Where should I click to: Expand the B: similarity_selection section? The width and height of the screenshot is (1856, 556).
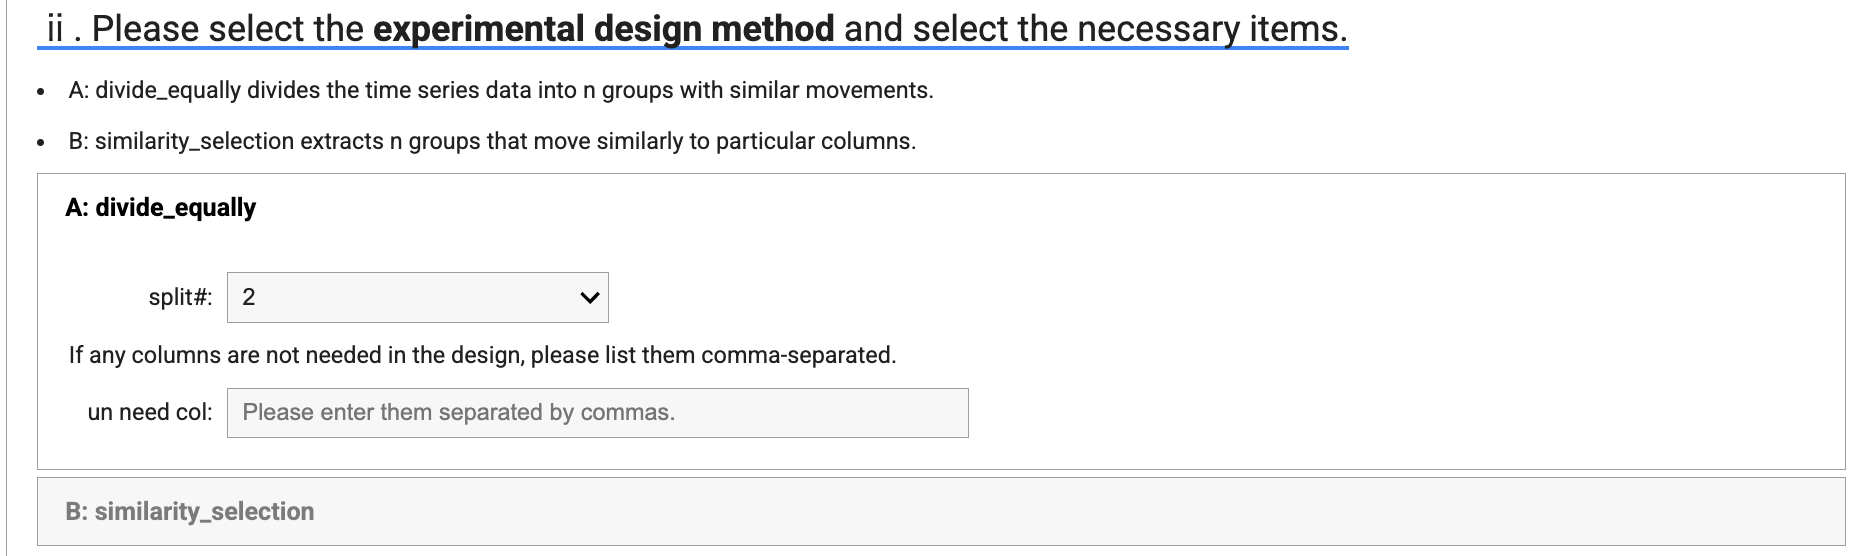point(190,512)
